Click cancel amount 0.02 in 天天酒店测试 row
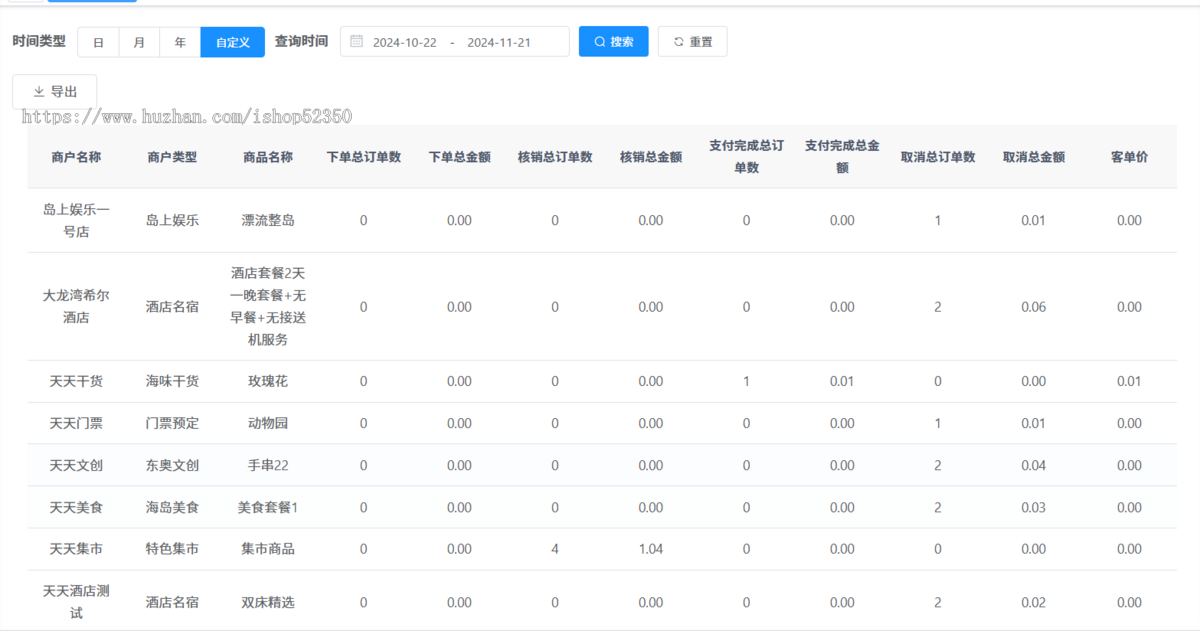The height and width of the screenshot is (631, 1200). [x=1034, y=602]
